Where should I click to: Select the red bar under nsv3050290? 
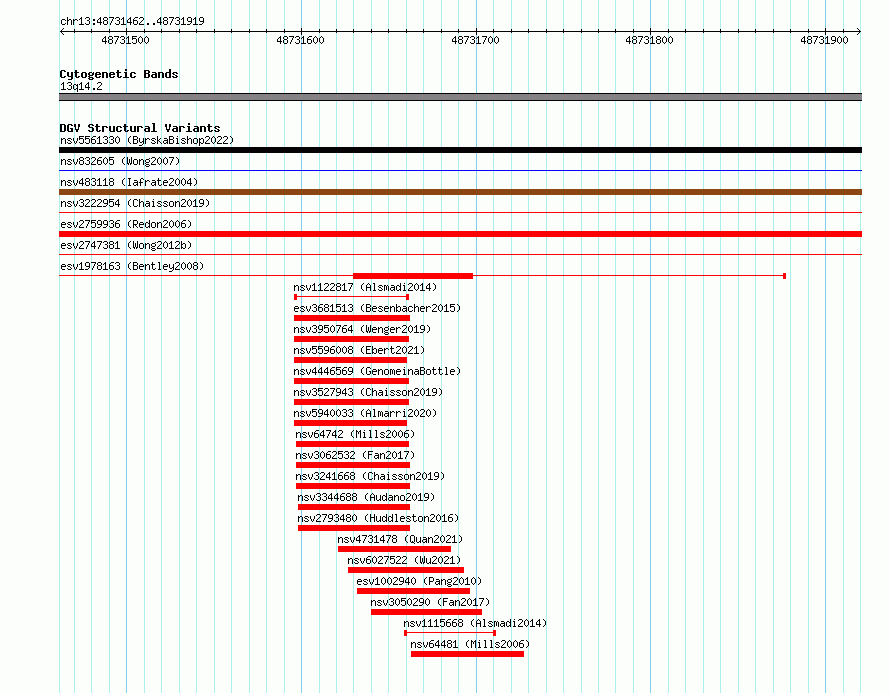tap(426, 612)
